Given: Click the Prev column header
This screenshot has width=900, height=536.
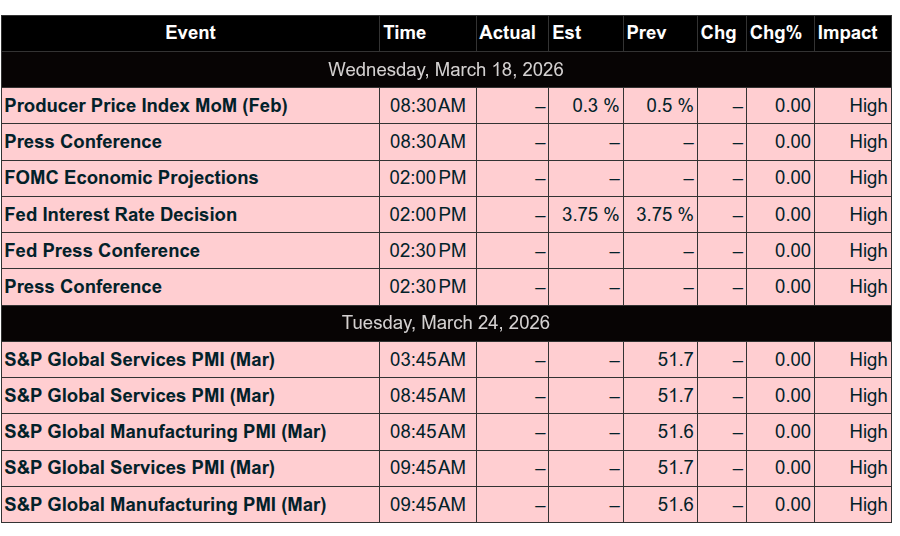Looking at the screenshot, I should (646, 33).
